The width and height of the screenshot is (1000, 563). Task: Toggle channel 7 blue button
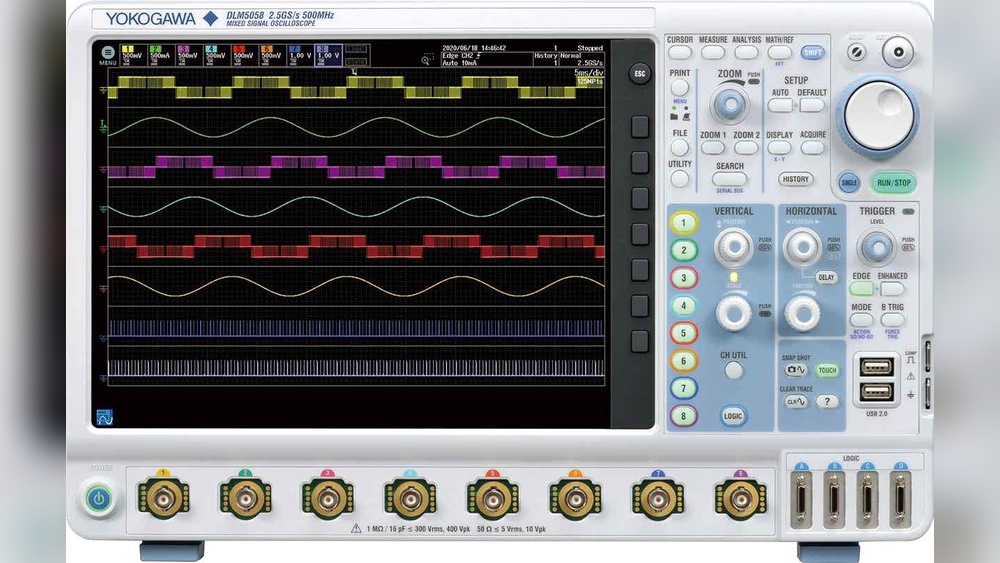click(x=684, y=388)
